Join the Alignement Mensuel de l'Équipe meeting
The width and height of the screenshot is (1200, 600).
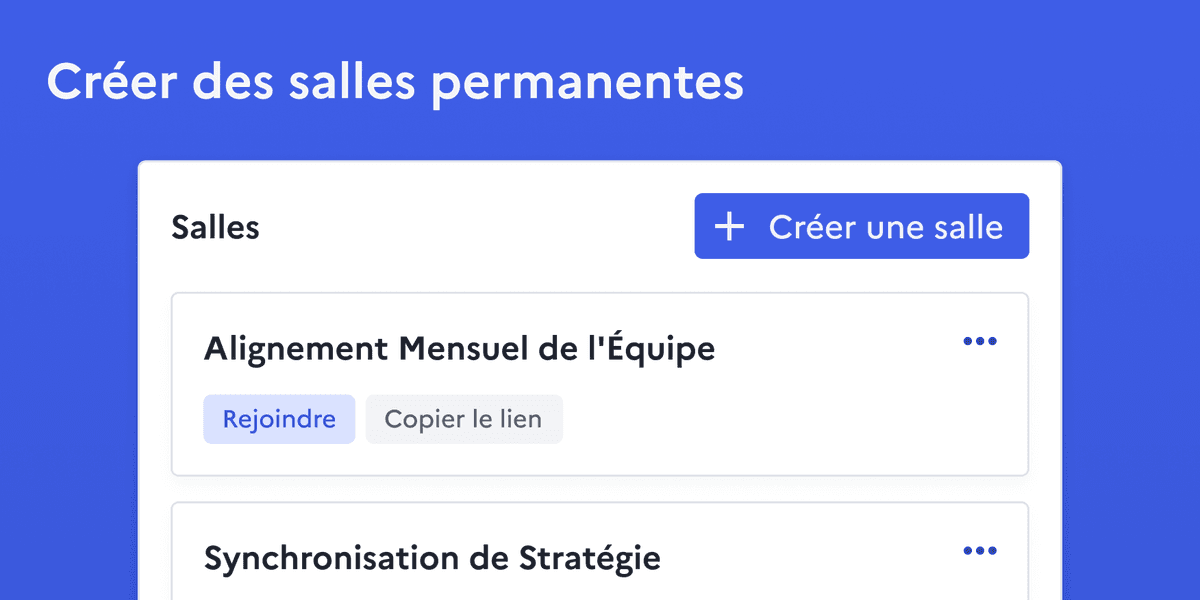click(279, 419)
